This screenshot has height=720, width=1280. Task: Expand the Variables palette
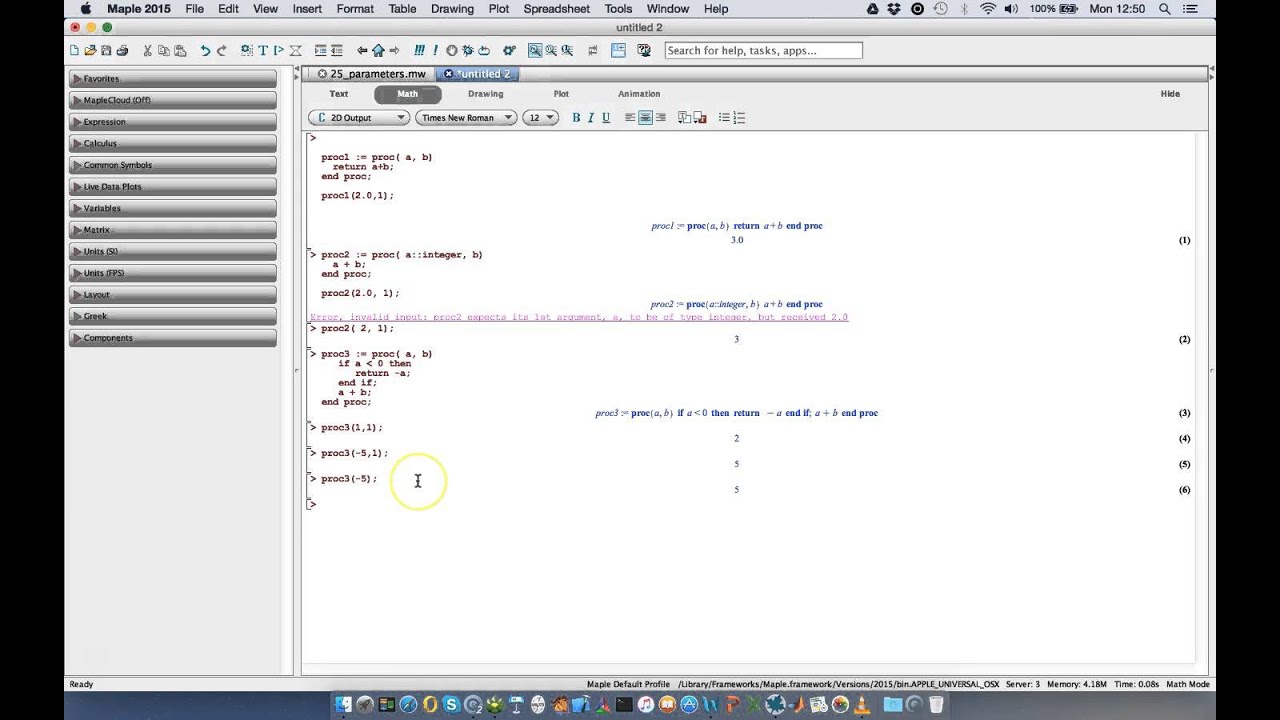pos(173,208)
